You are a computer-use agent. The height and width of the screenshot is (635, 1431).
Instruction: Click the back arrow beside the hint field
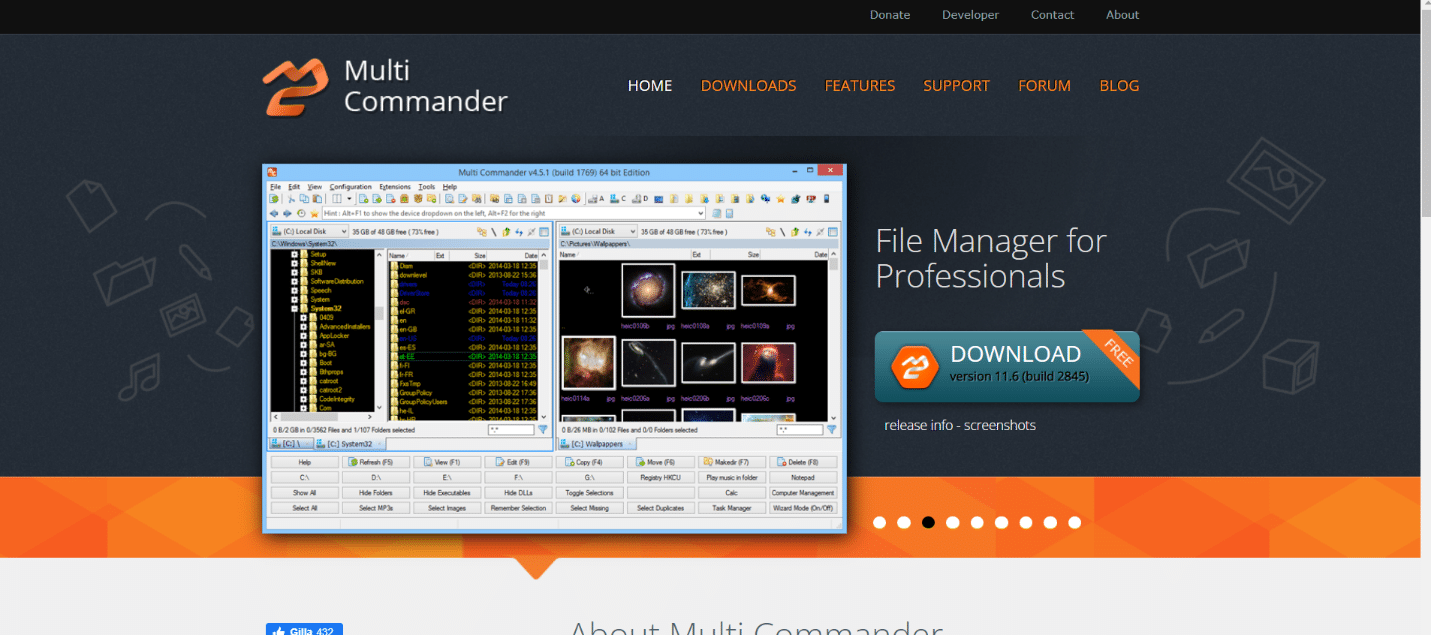(x=274, y=213)
